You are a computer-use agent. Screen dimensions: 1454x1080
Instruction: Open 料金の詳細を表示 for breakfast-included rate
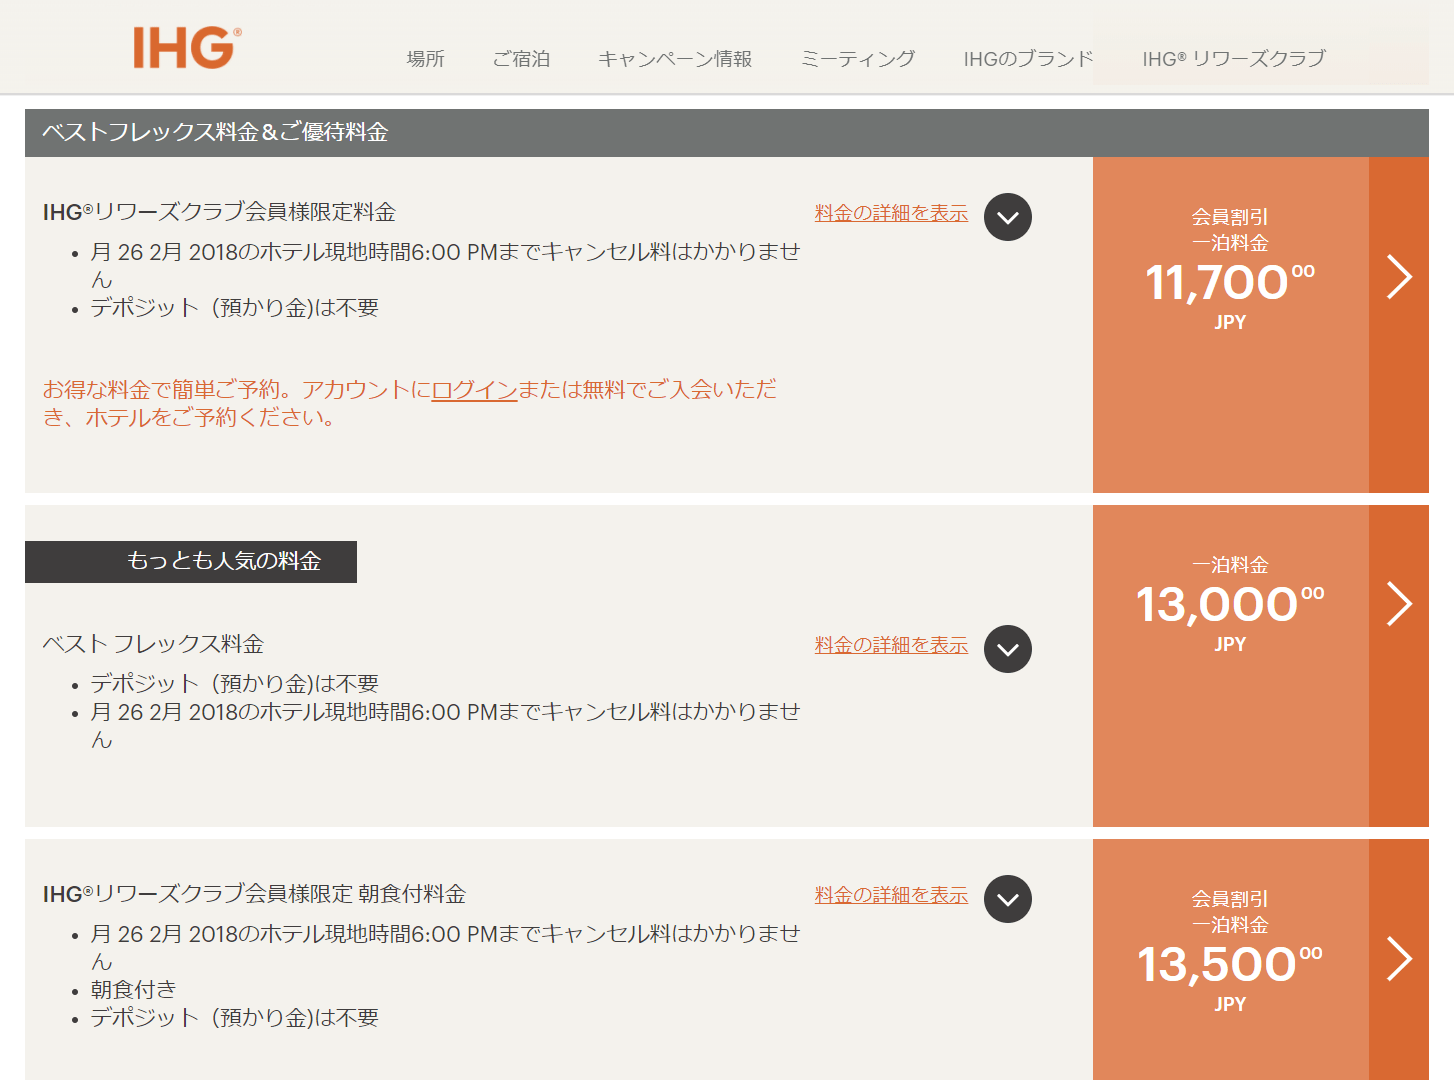pyautogui.click(x=891, y=895)
